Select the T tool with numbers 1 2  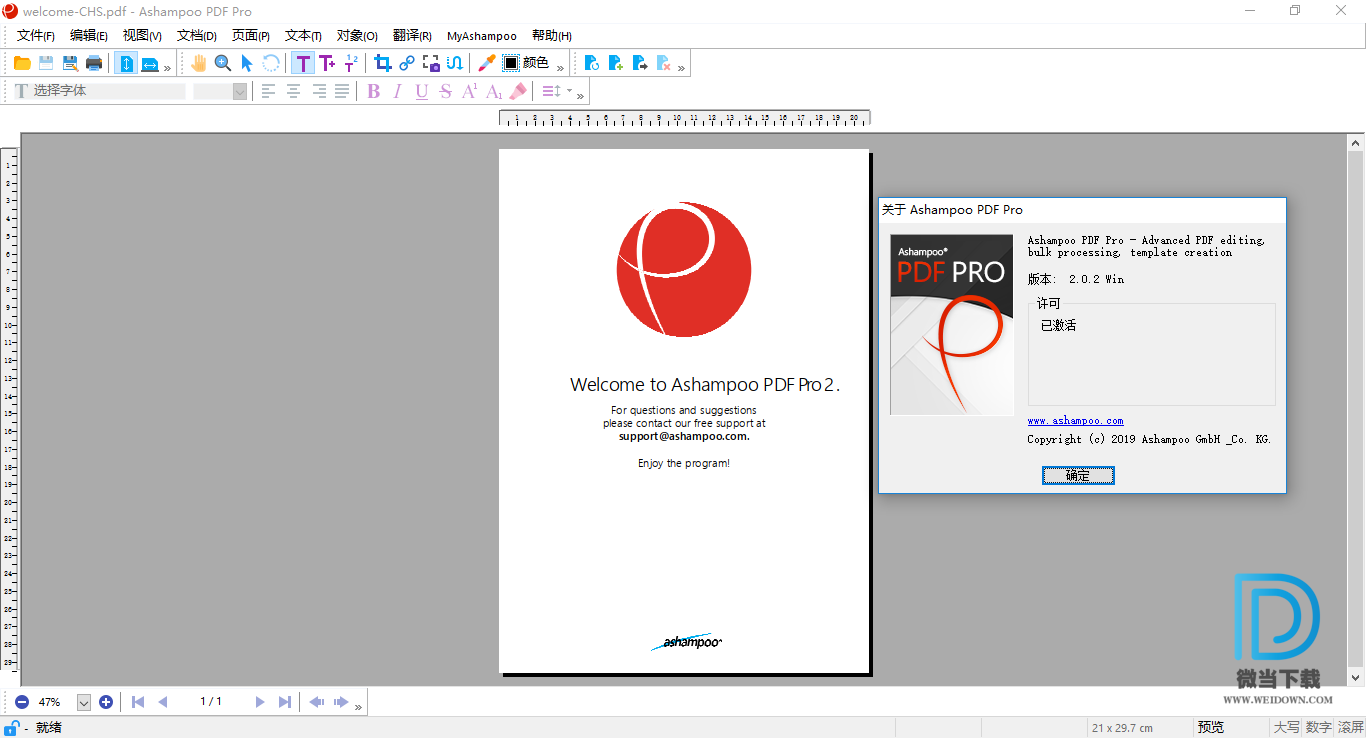click(x=351, y=63)
